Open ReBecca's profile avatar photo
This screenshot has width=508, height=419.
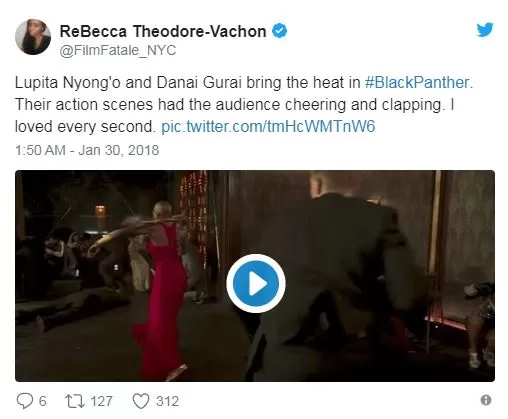(x=33, y=37)
